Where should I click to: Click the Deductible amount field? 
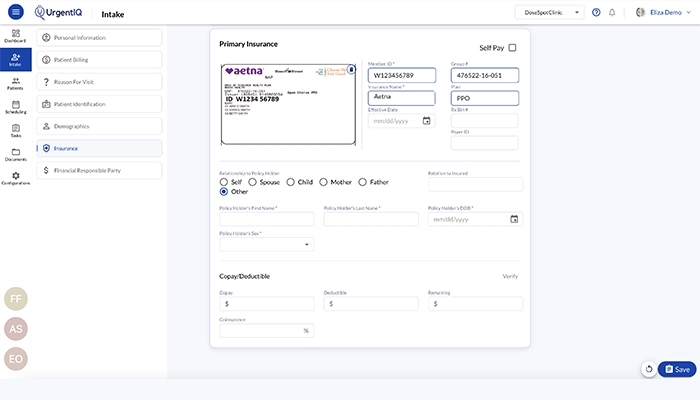pyautogui.click(x=371, y=304)
